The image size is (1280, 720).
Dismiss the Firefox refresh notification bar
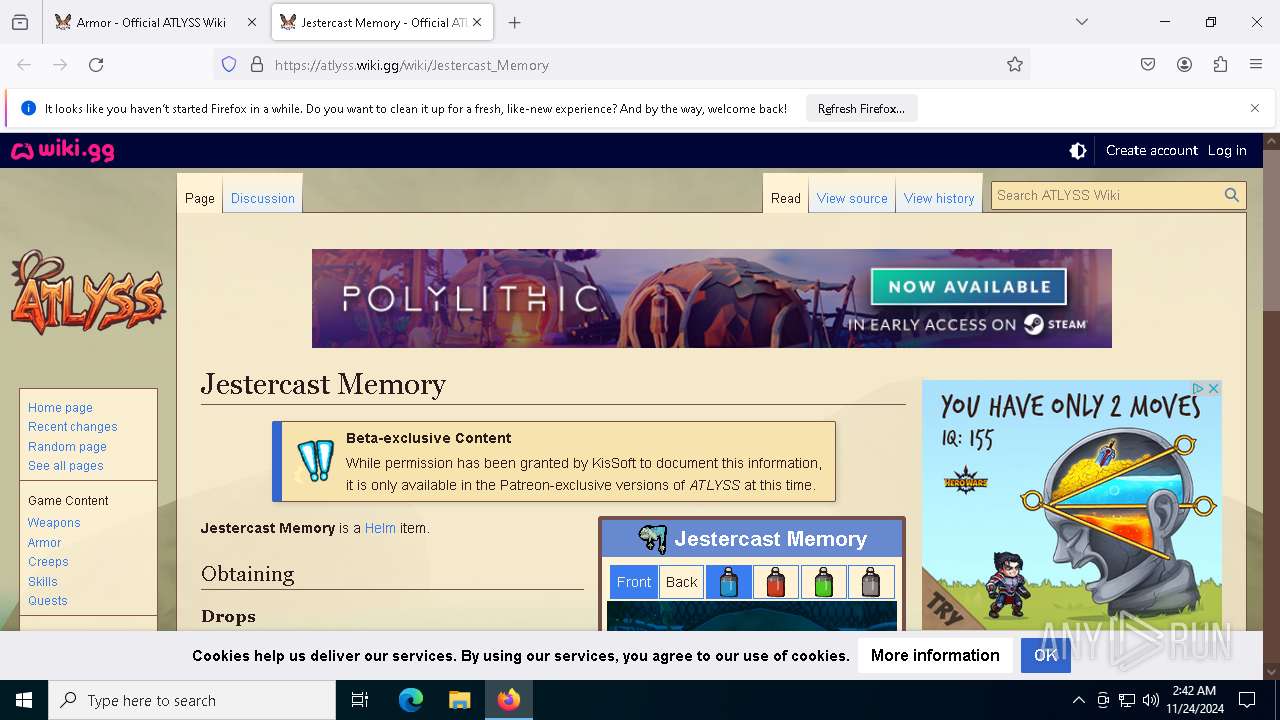click(x=1255, y=108)
